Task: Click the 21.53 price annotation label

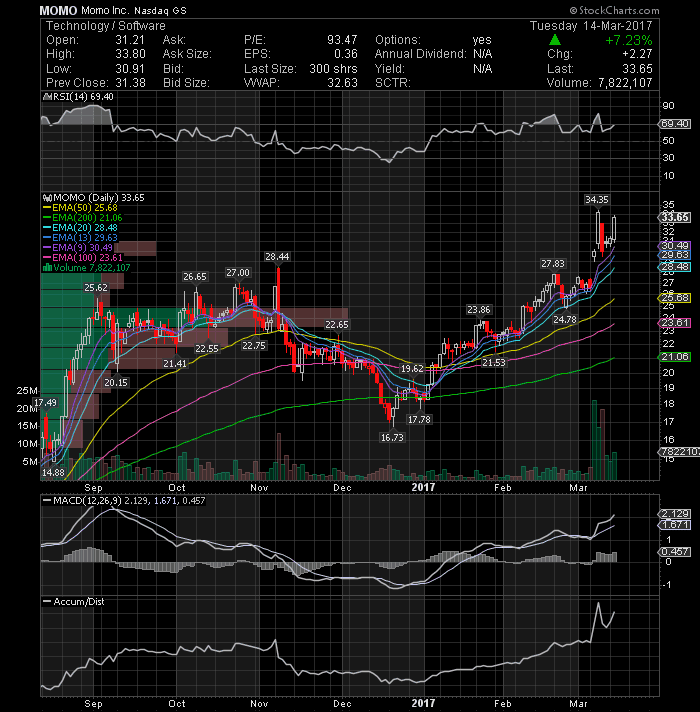Action: coord(493,362)
